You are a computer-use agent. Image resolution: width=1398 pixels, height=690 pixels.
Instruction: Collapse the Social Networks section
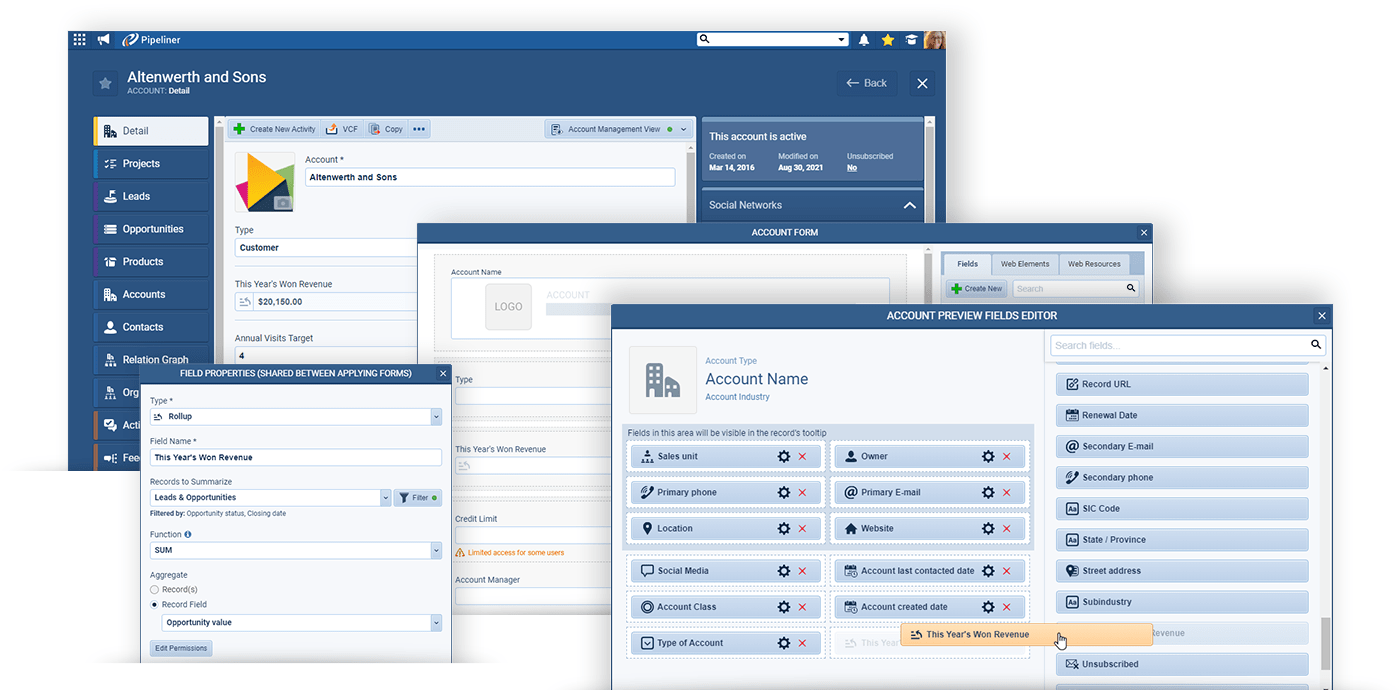909,205
